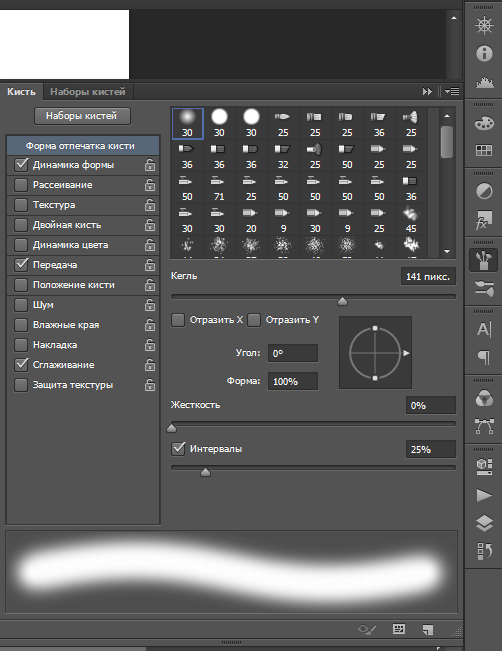
Task: Switch to Наборы кистей tab
Action: 88,92
